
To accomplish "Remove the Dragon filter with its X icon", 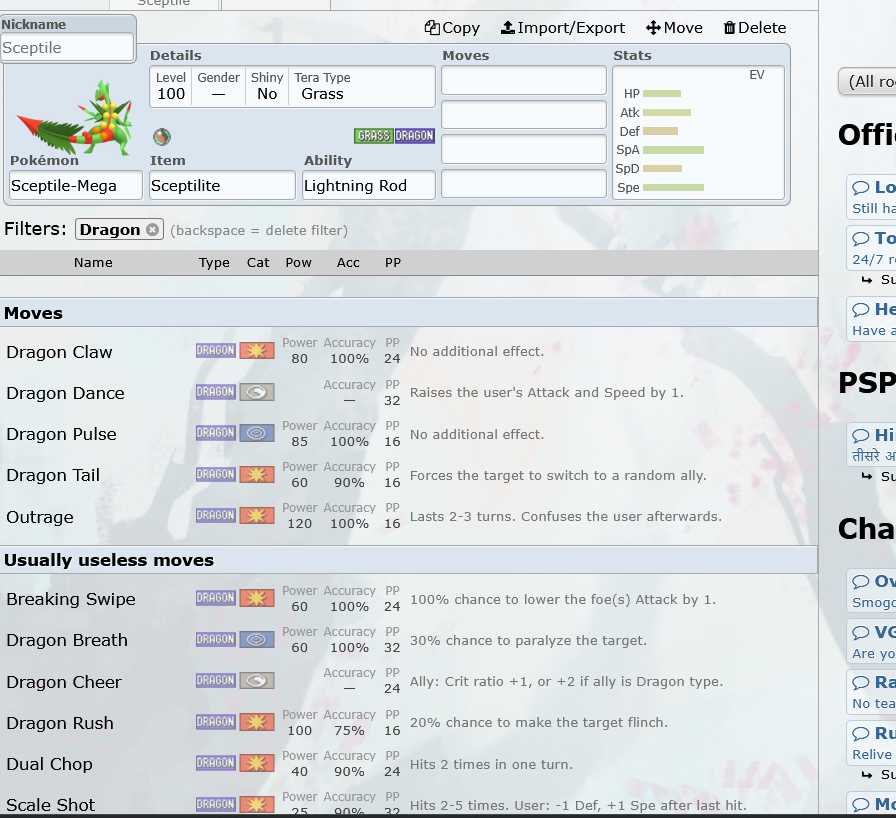I will pos(152,229).
